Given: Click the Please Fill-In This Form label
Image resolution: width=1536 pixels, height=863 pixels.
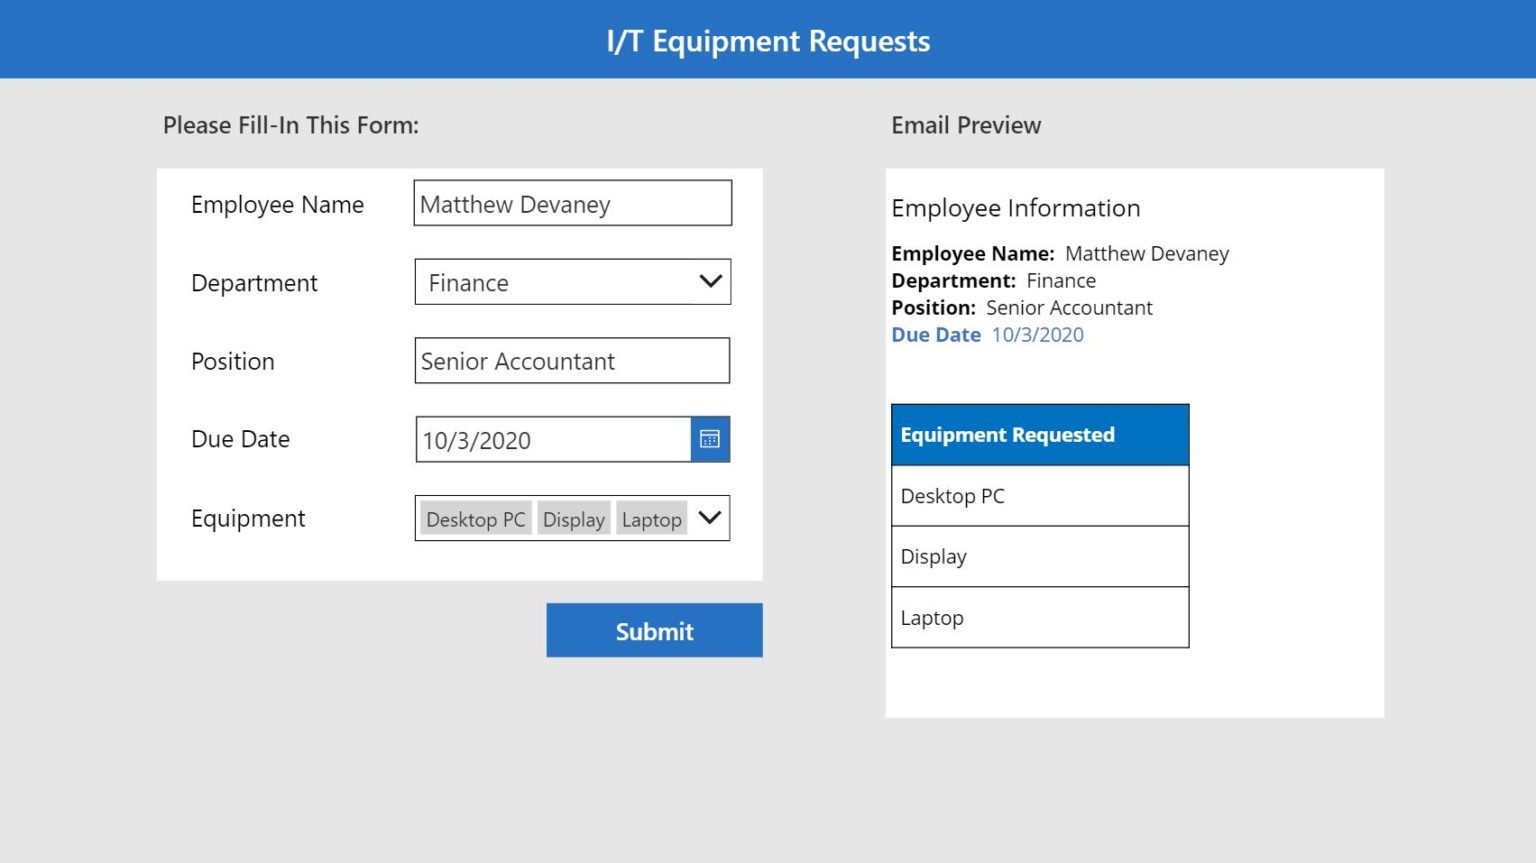Looking at the screenshot, I should (291, 125).
